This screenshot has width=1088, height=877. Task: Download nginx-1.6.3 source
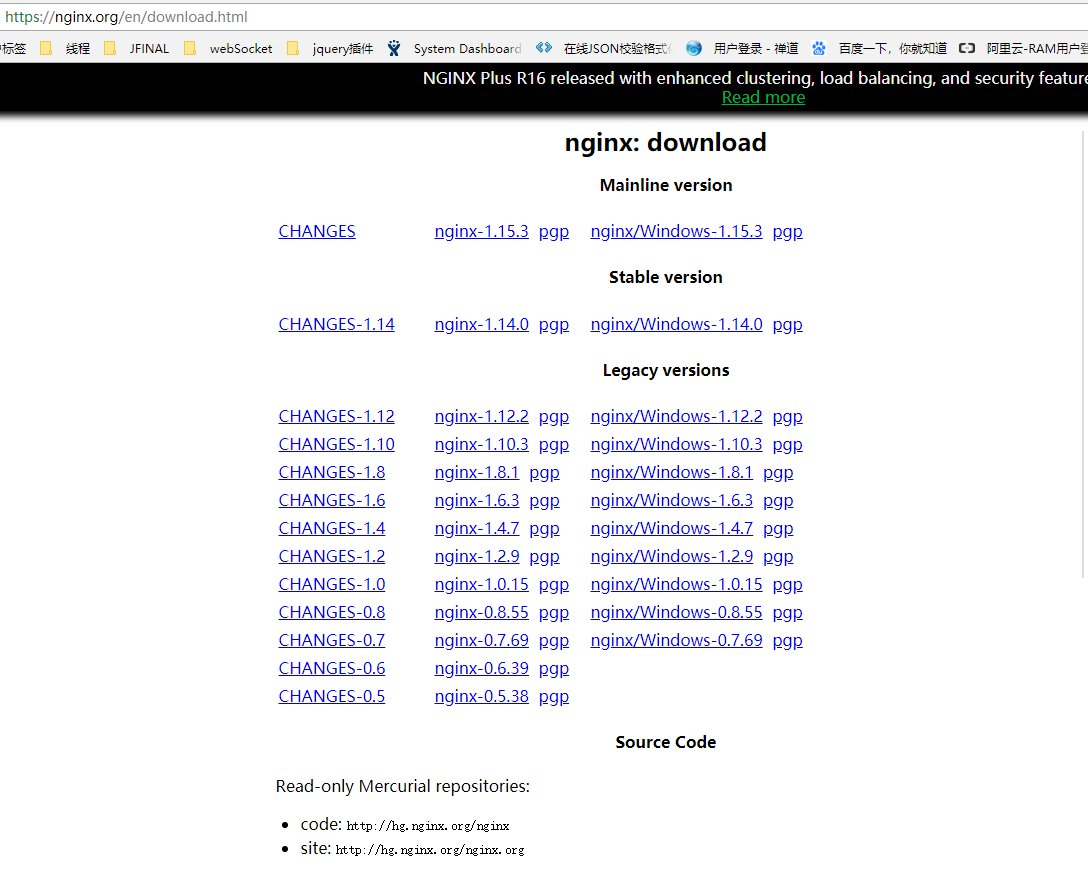[477, 500]
